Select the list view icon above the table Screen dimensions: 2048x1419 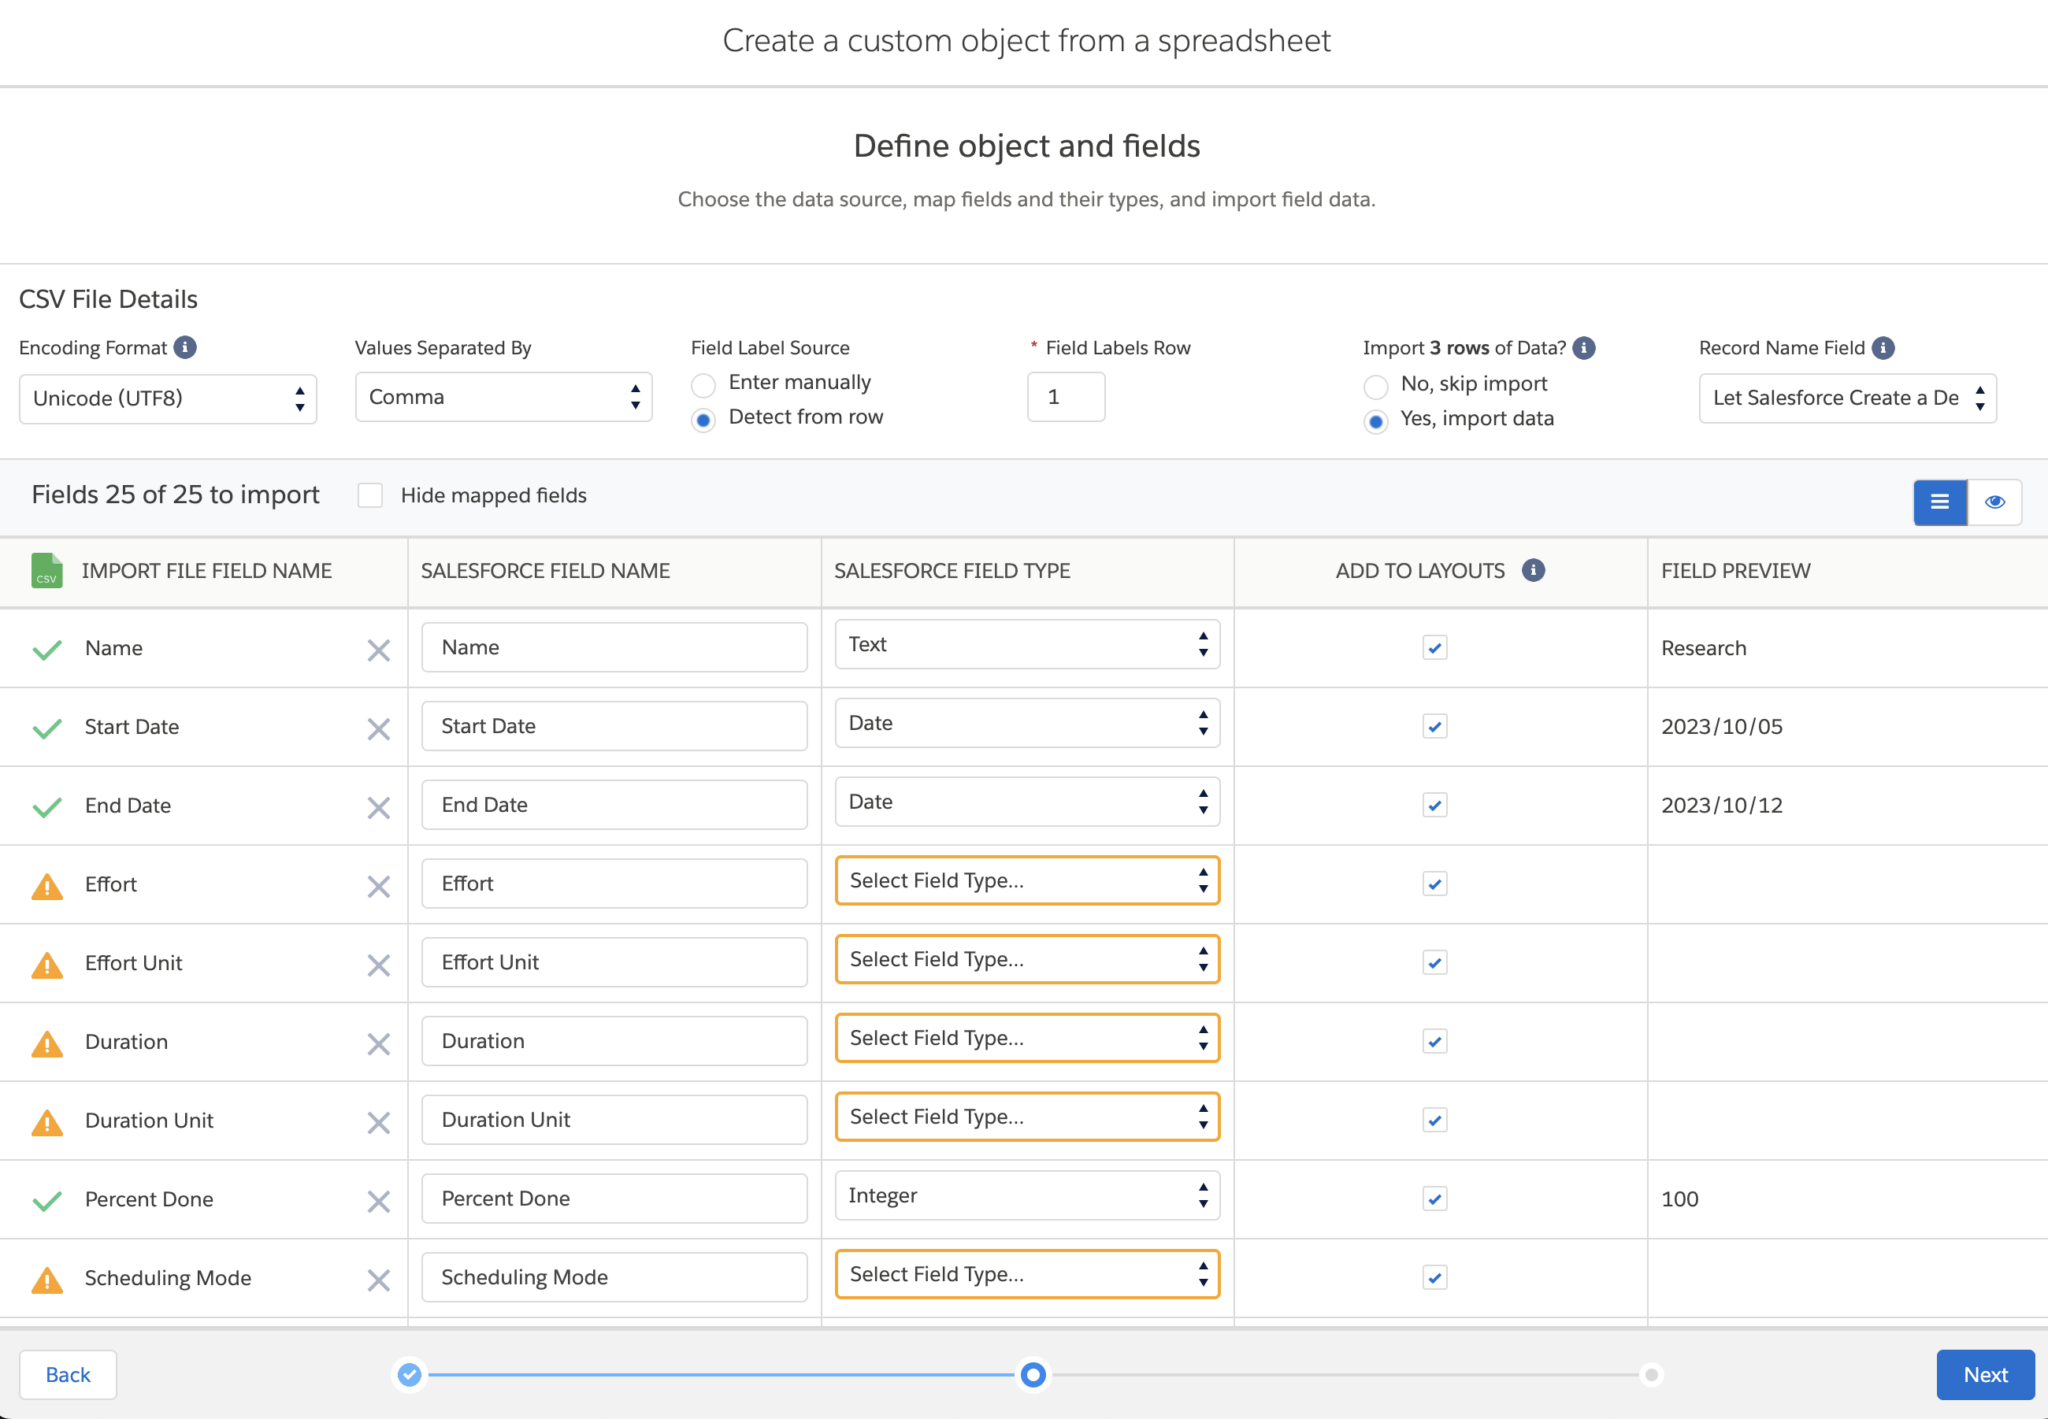click(x=1940, y=502)
